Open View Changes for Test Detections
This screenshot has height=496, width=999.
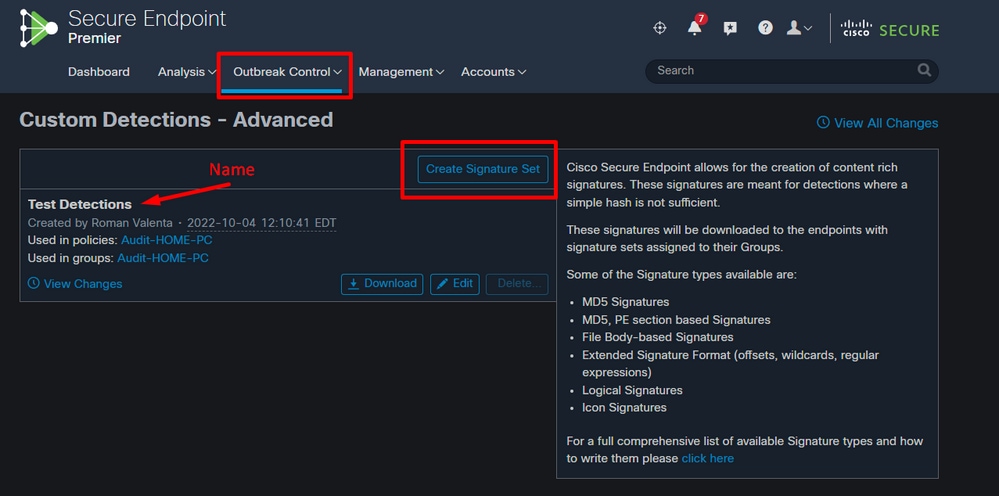click(x=75, y=284)
